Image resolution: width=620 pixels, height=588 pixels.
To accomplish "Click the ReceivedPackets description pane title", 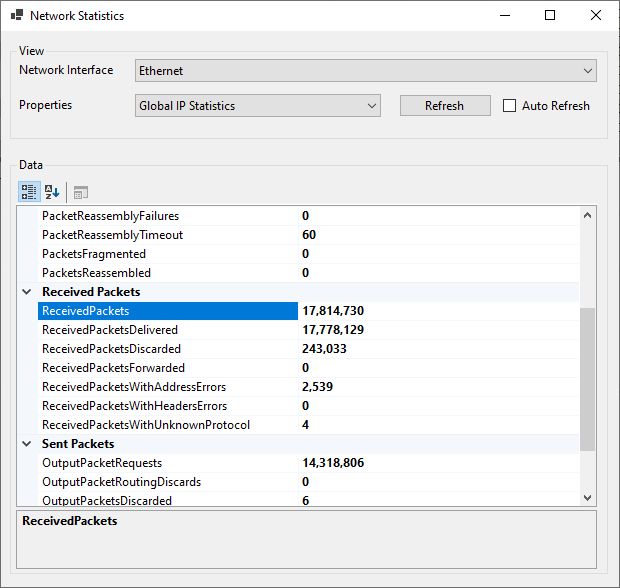I will (x=70, y=521).
